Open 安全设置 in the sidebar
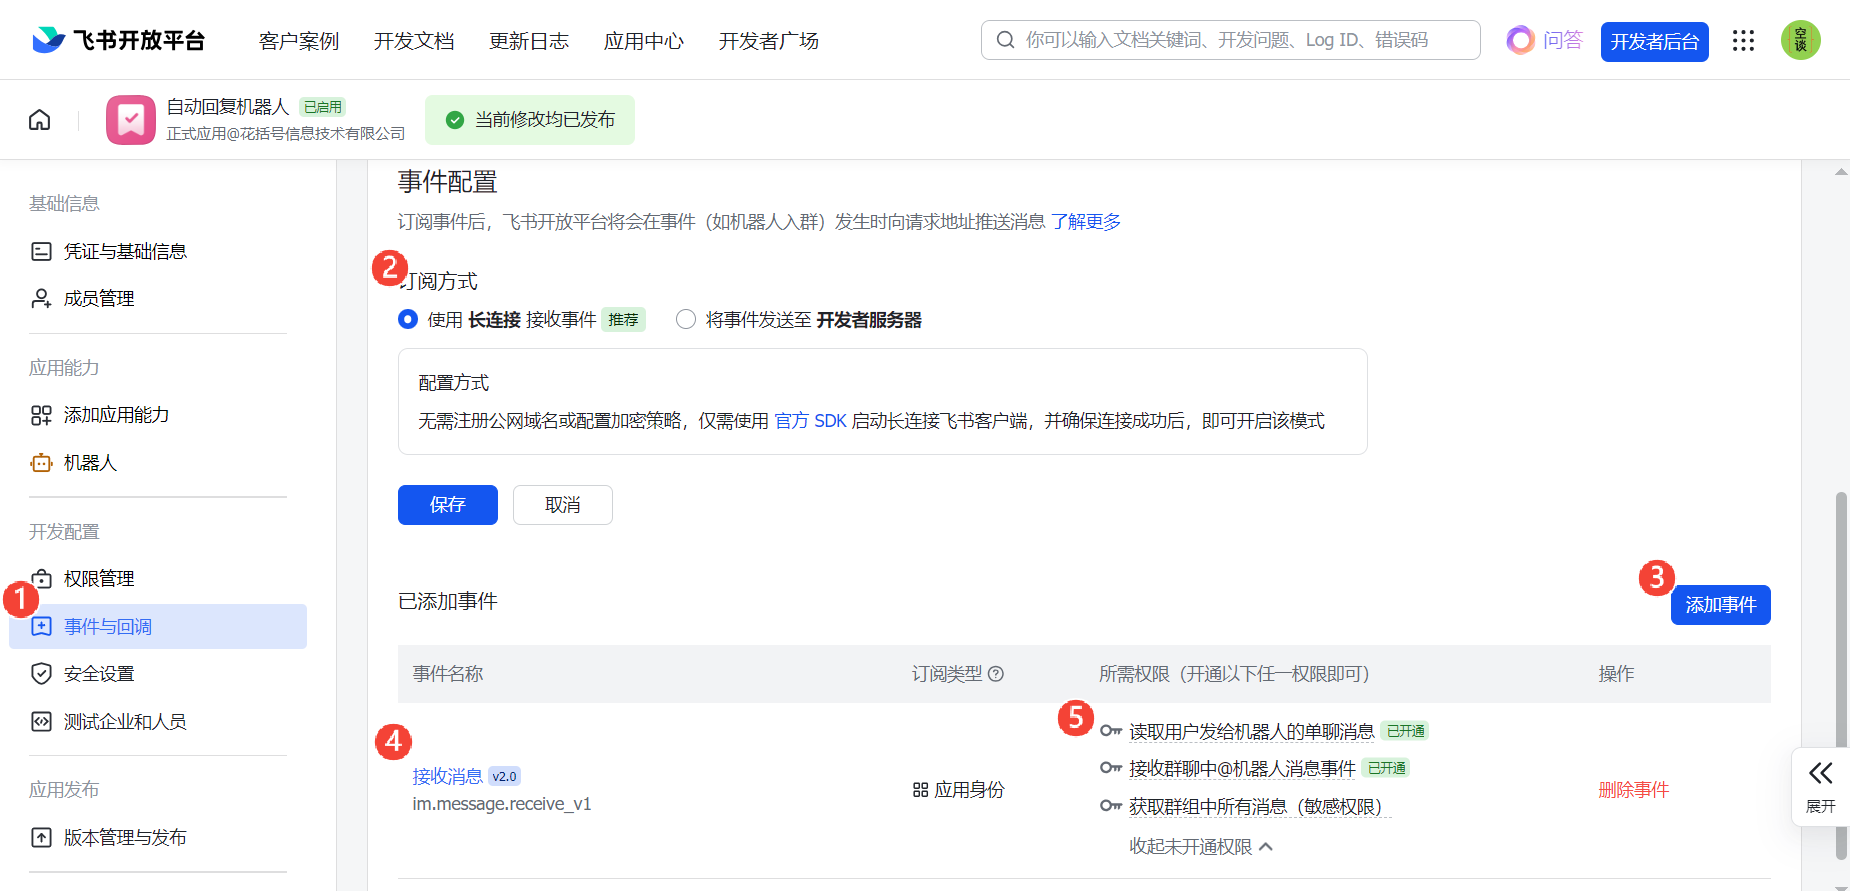The width and height of the screenshot is (1850, 891). pos(98,674)
